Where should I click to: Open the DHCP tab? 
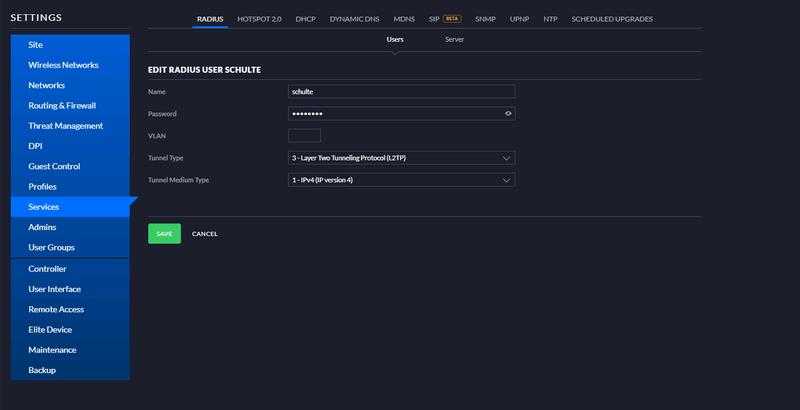click(306, 19)
